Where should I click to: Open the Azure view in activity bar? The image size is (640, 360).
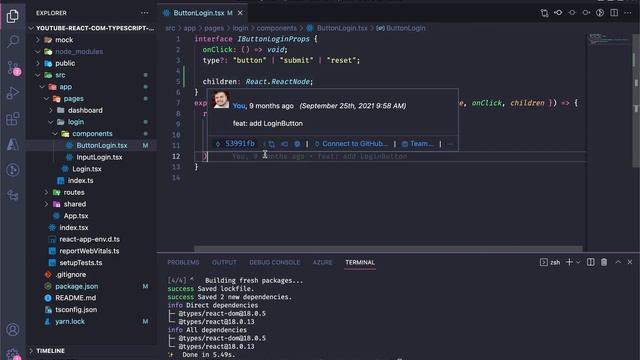(13, 144)
